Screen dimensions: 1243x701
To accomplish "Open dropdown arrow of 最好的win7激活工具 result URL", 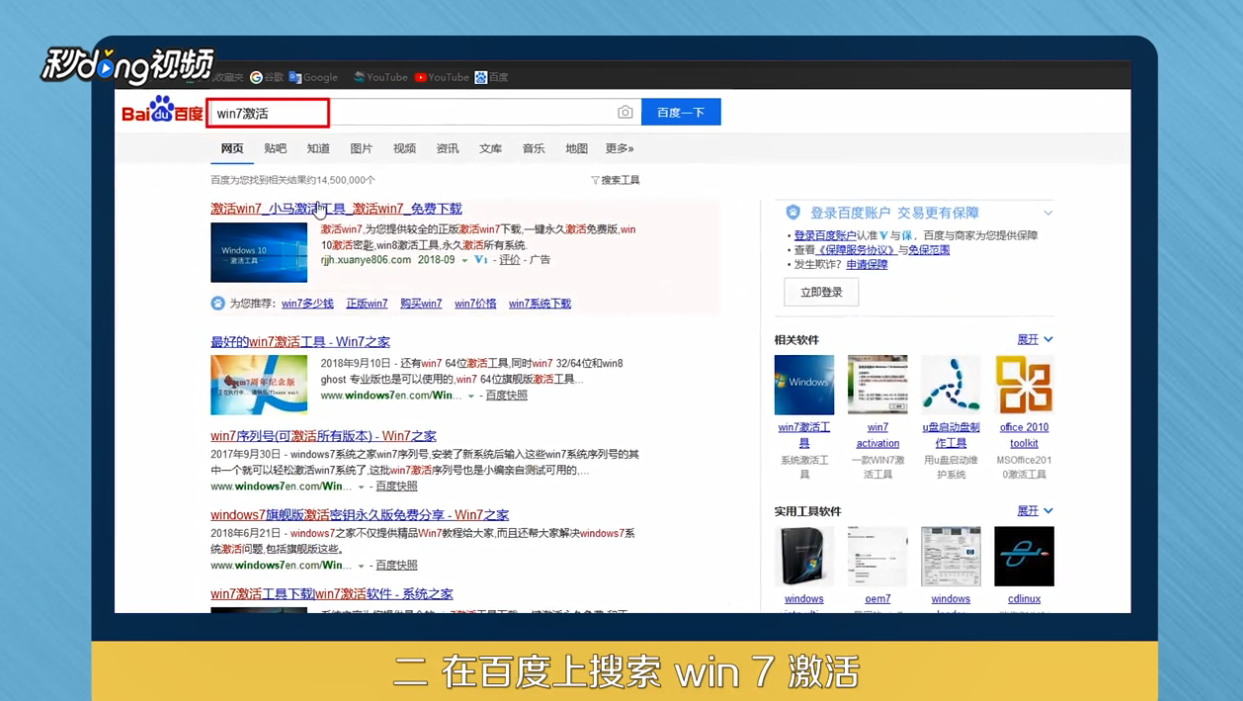I will (471, 396).
